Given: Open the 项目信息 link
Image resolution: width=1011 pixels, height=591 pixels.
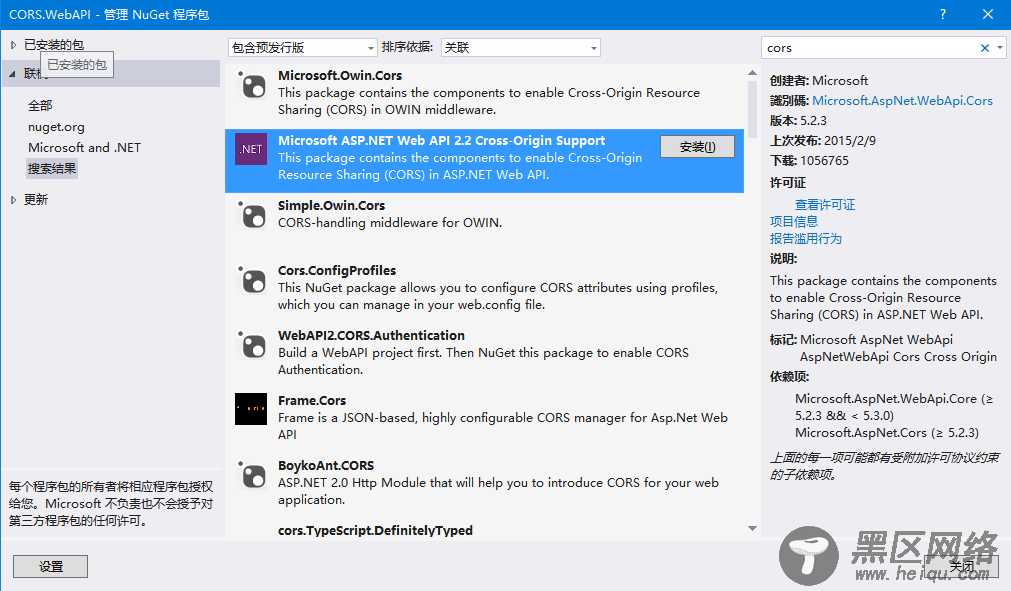Looking at the screenshot, I should (x=794, y=222).
